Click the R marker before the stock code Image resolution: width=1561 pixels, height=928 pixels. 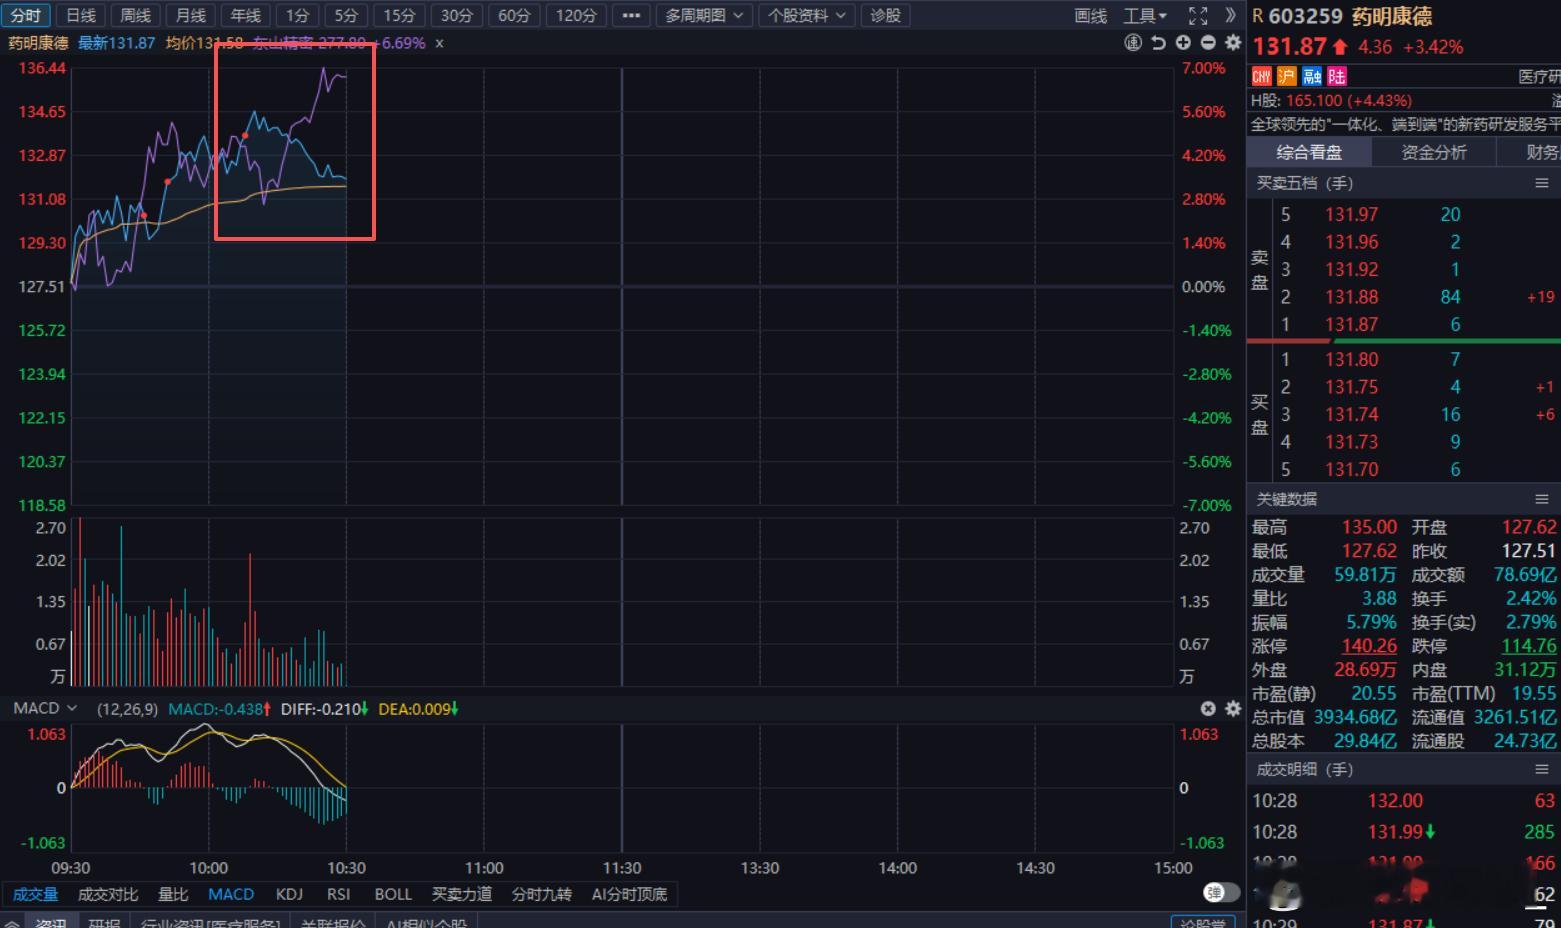click(1258, 16)
